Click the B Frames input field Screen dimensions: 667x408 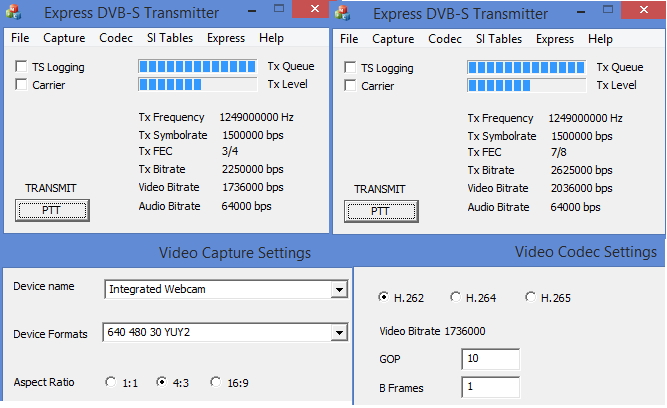(490, 387)
